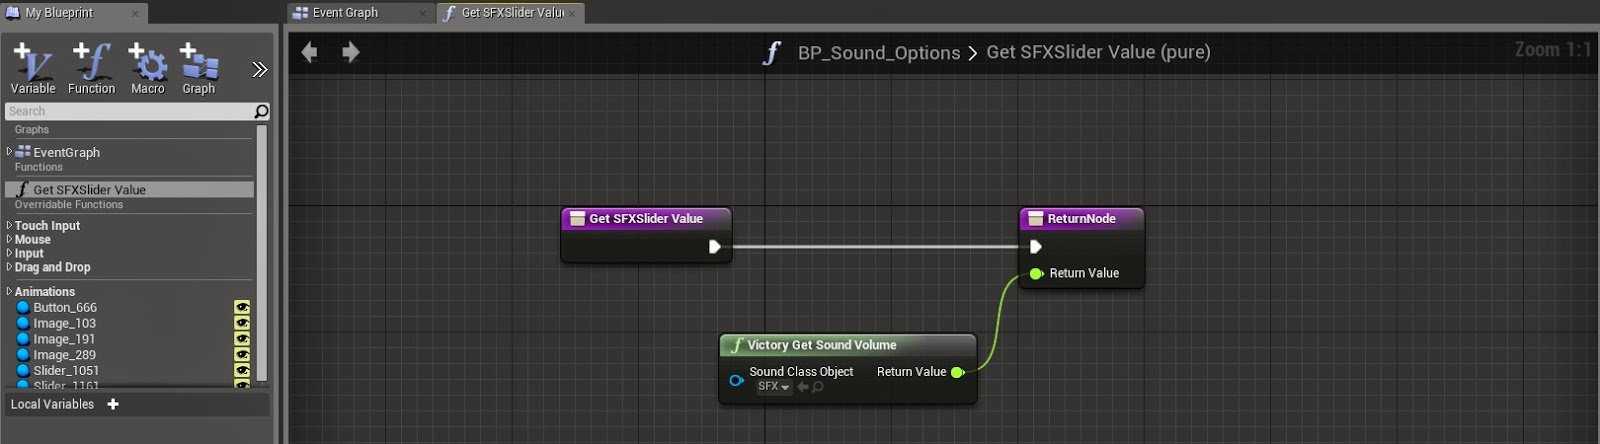Click the My Blueprint panel scrollbar

point(262,254)
